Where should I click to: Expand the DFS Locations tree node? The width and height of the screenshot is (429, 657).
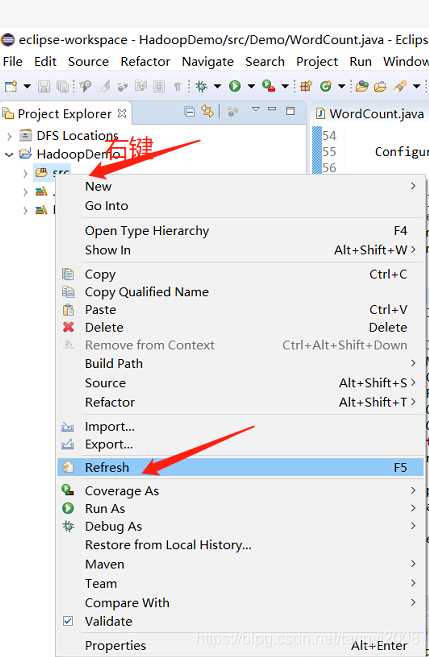pyautogui.click(x=9, y=136)
